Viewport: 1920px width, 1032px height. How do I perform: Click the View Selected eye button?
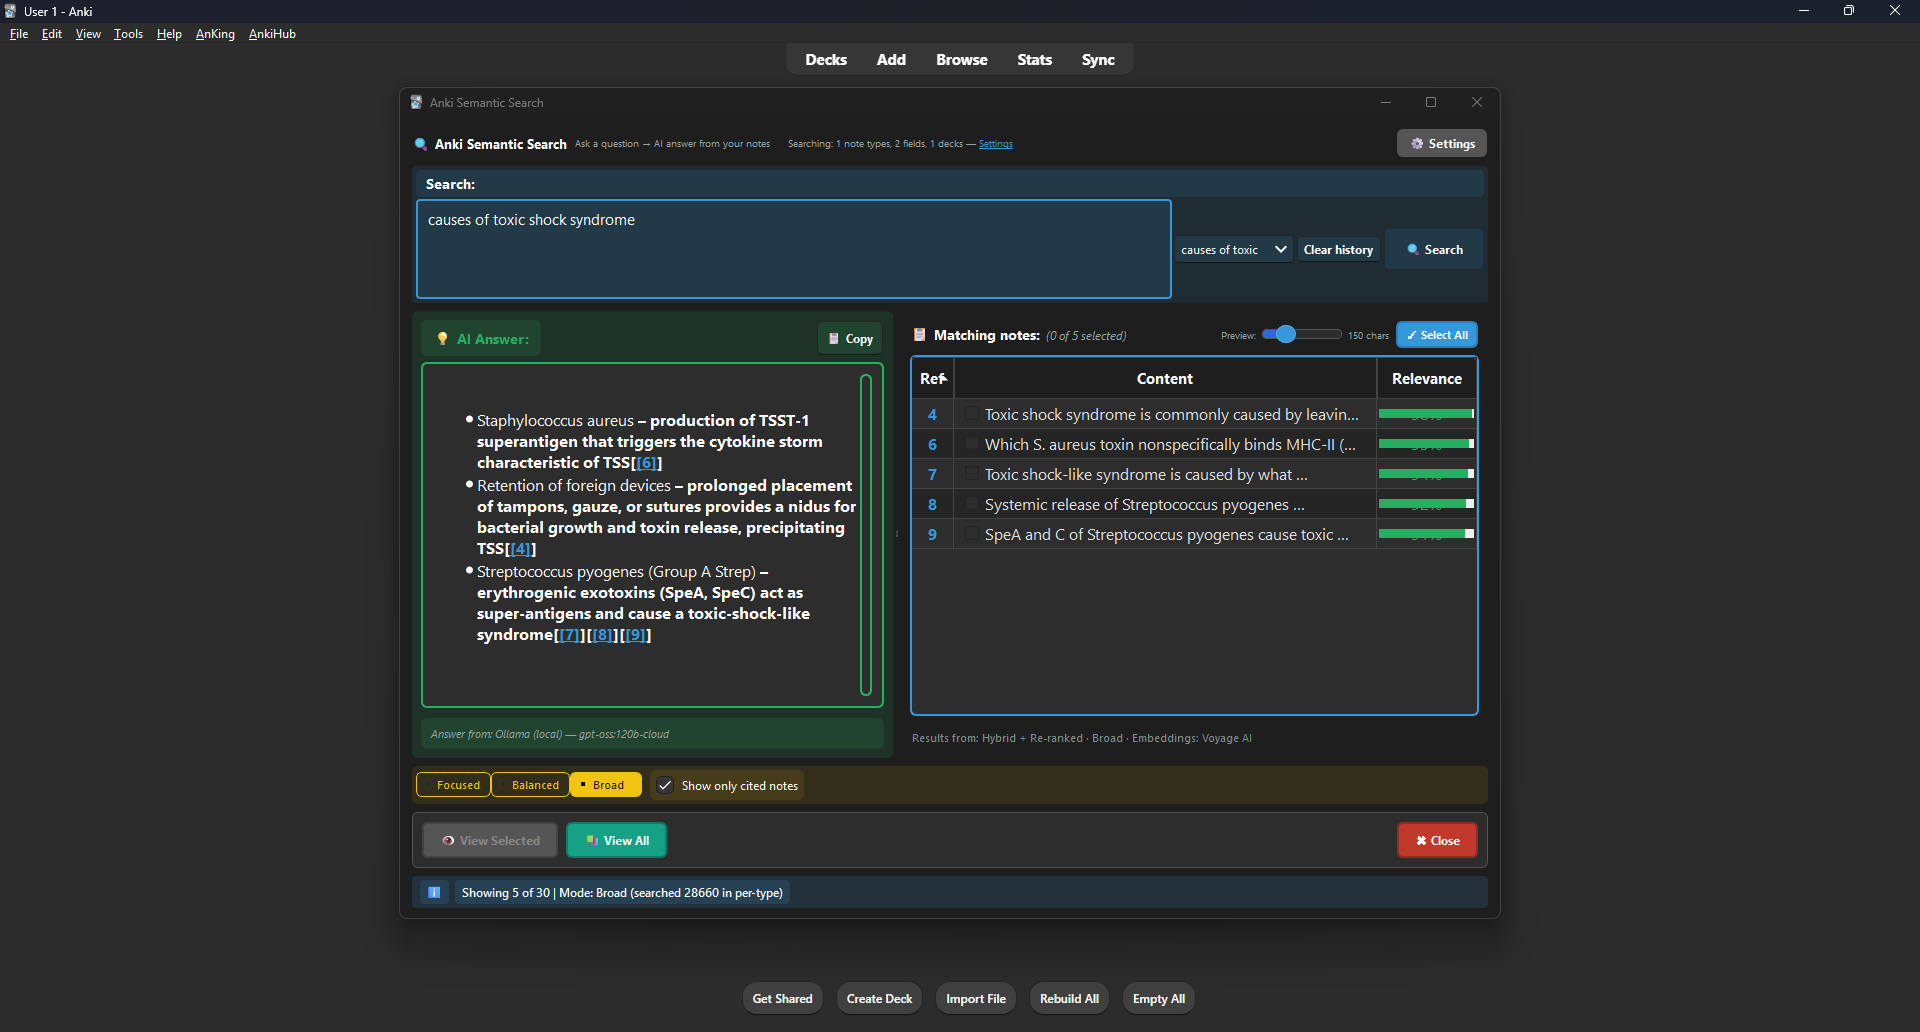click(x=490, y=841)
